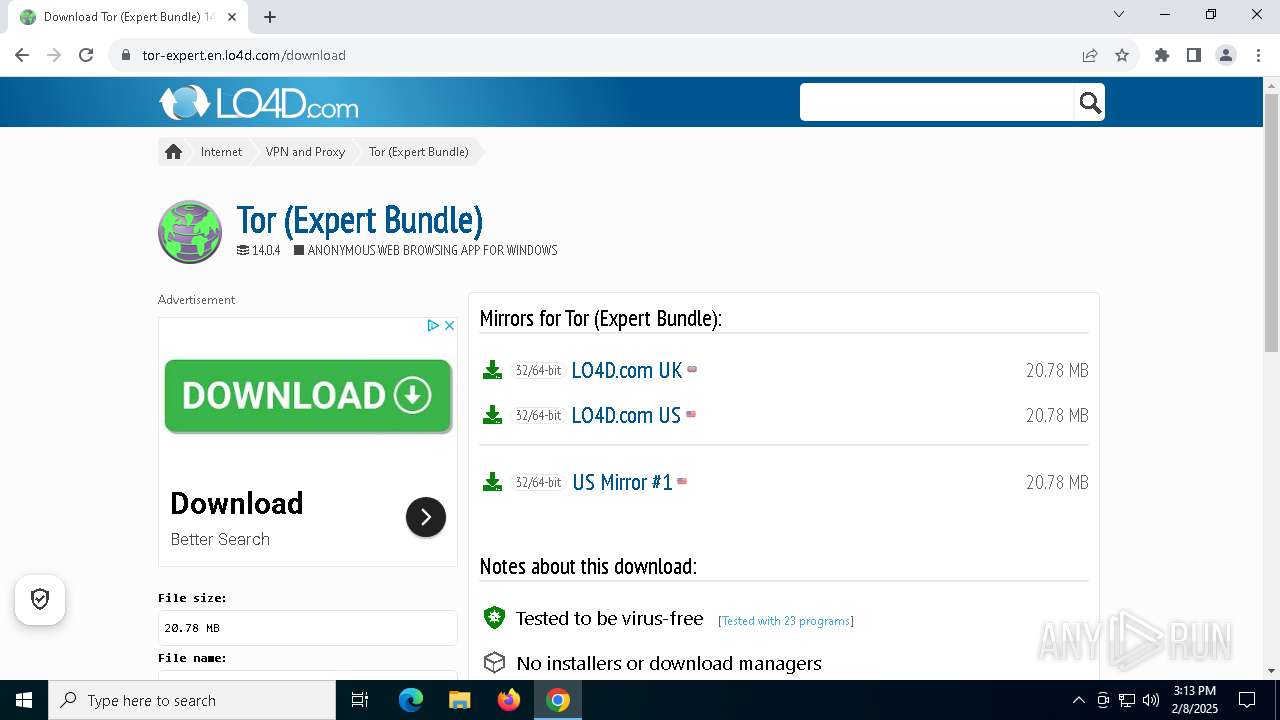Click the LO4D.com logo
Screen dimensions: 1280x720
pyautogui.click(x=258, y=102)
